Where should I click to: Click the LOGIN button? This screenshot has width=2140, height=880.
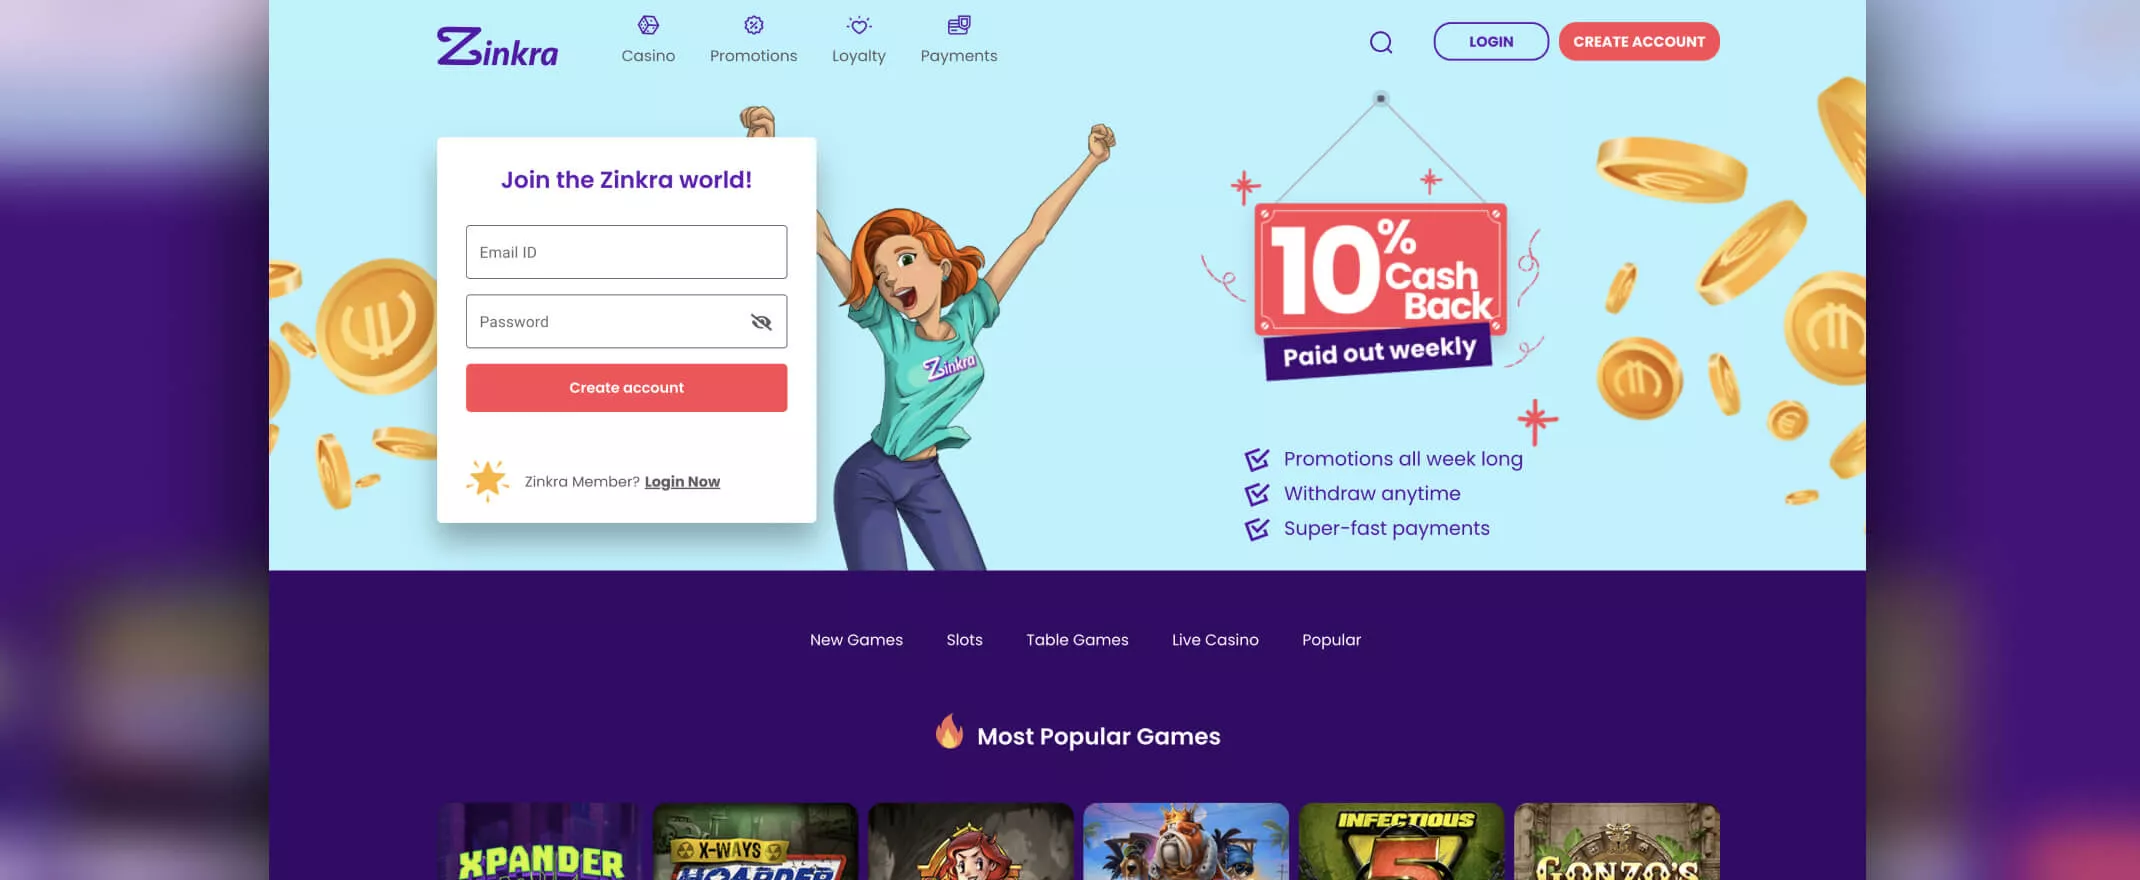(x=1491, y=41)
